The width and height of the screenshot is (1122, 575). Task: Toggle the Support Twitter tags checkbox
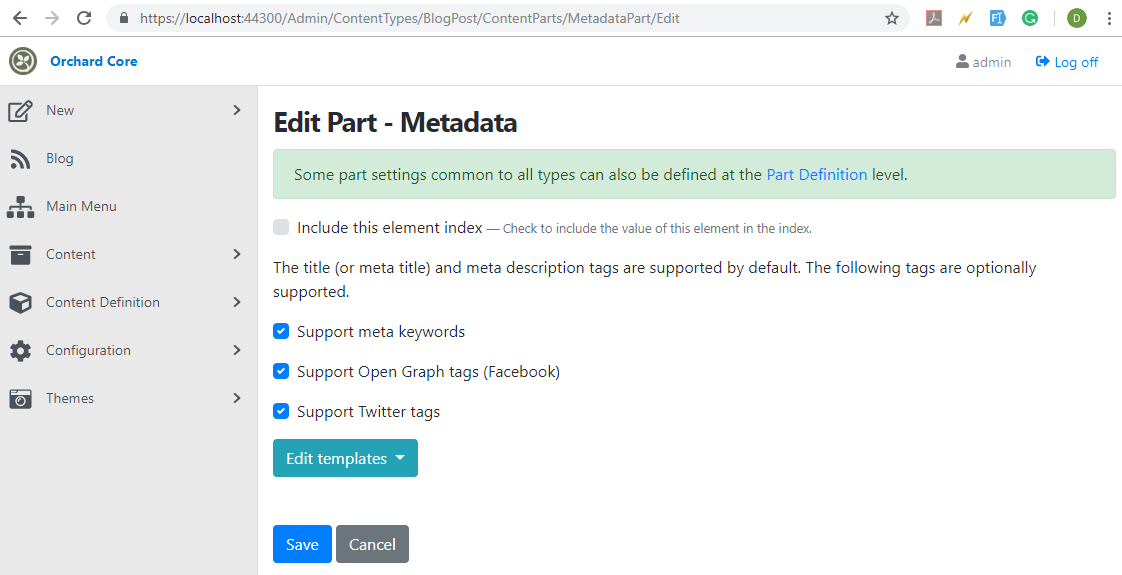[281, 411]
